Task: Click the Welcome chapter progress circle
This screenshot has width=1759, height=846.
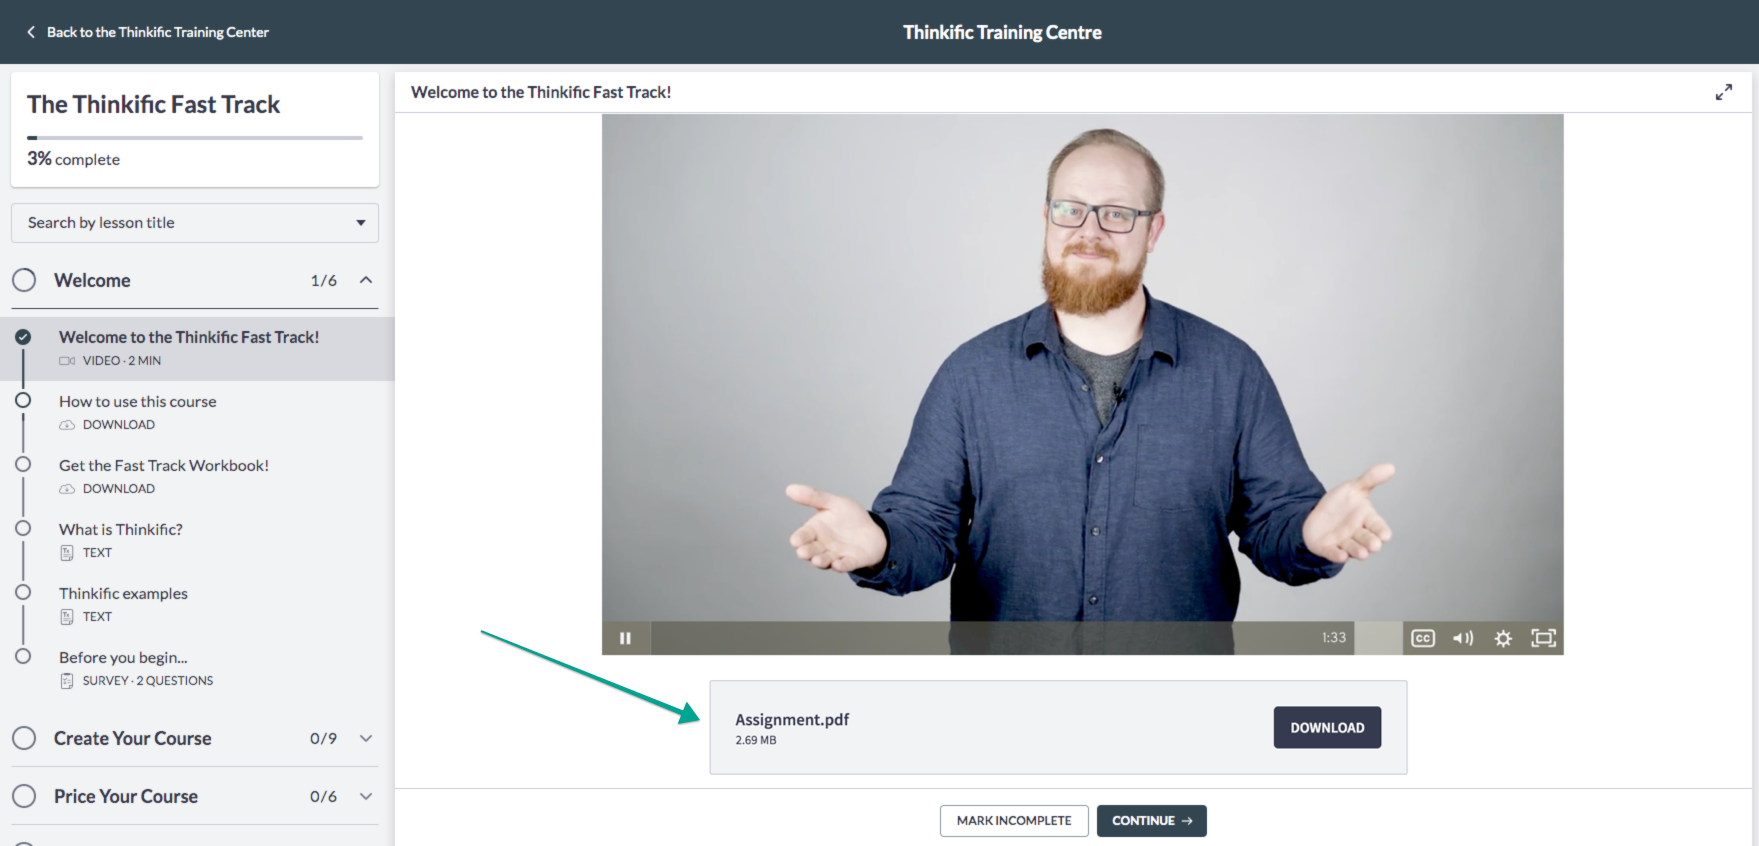Action: click(x=24, y=280)
